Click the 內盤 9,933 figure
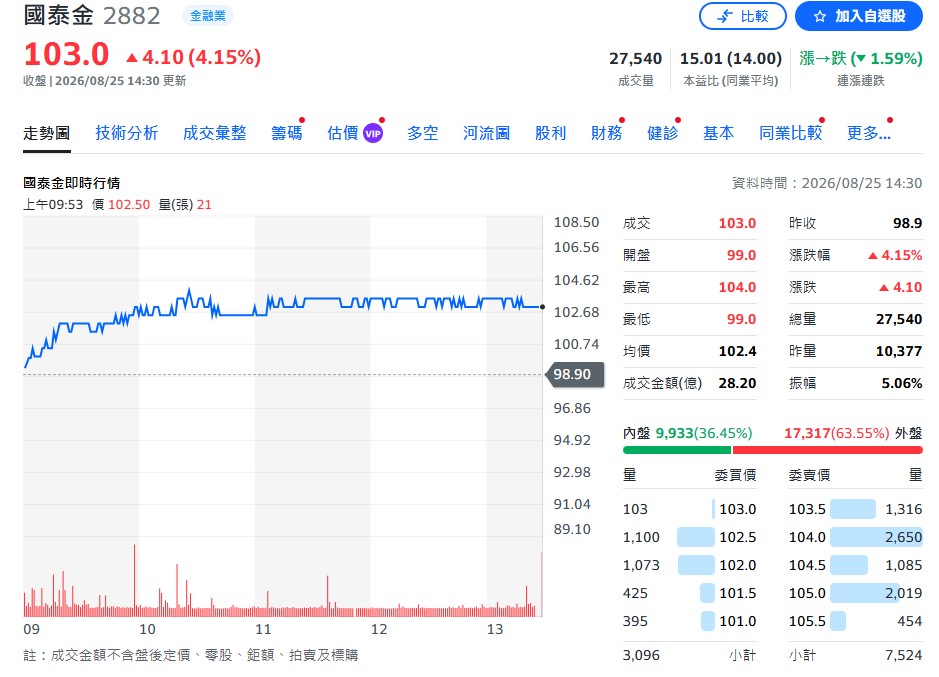Screen dimensions: 939x677 (x=674, y=433)
